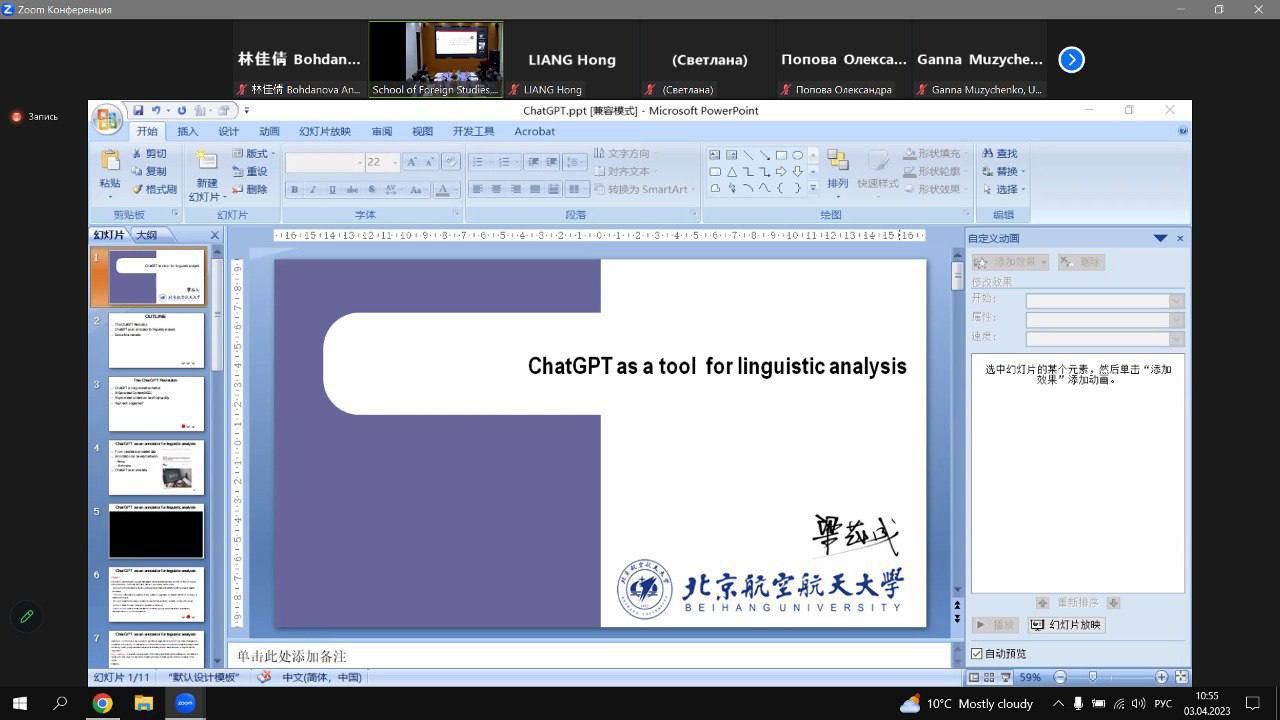
Task: Zoom out with minus button
Action: (x=1060, y=677)
